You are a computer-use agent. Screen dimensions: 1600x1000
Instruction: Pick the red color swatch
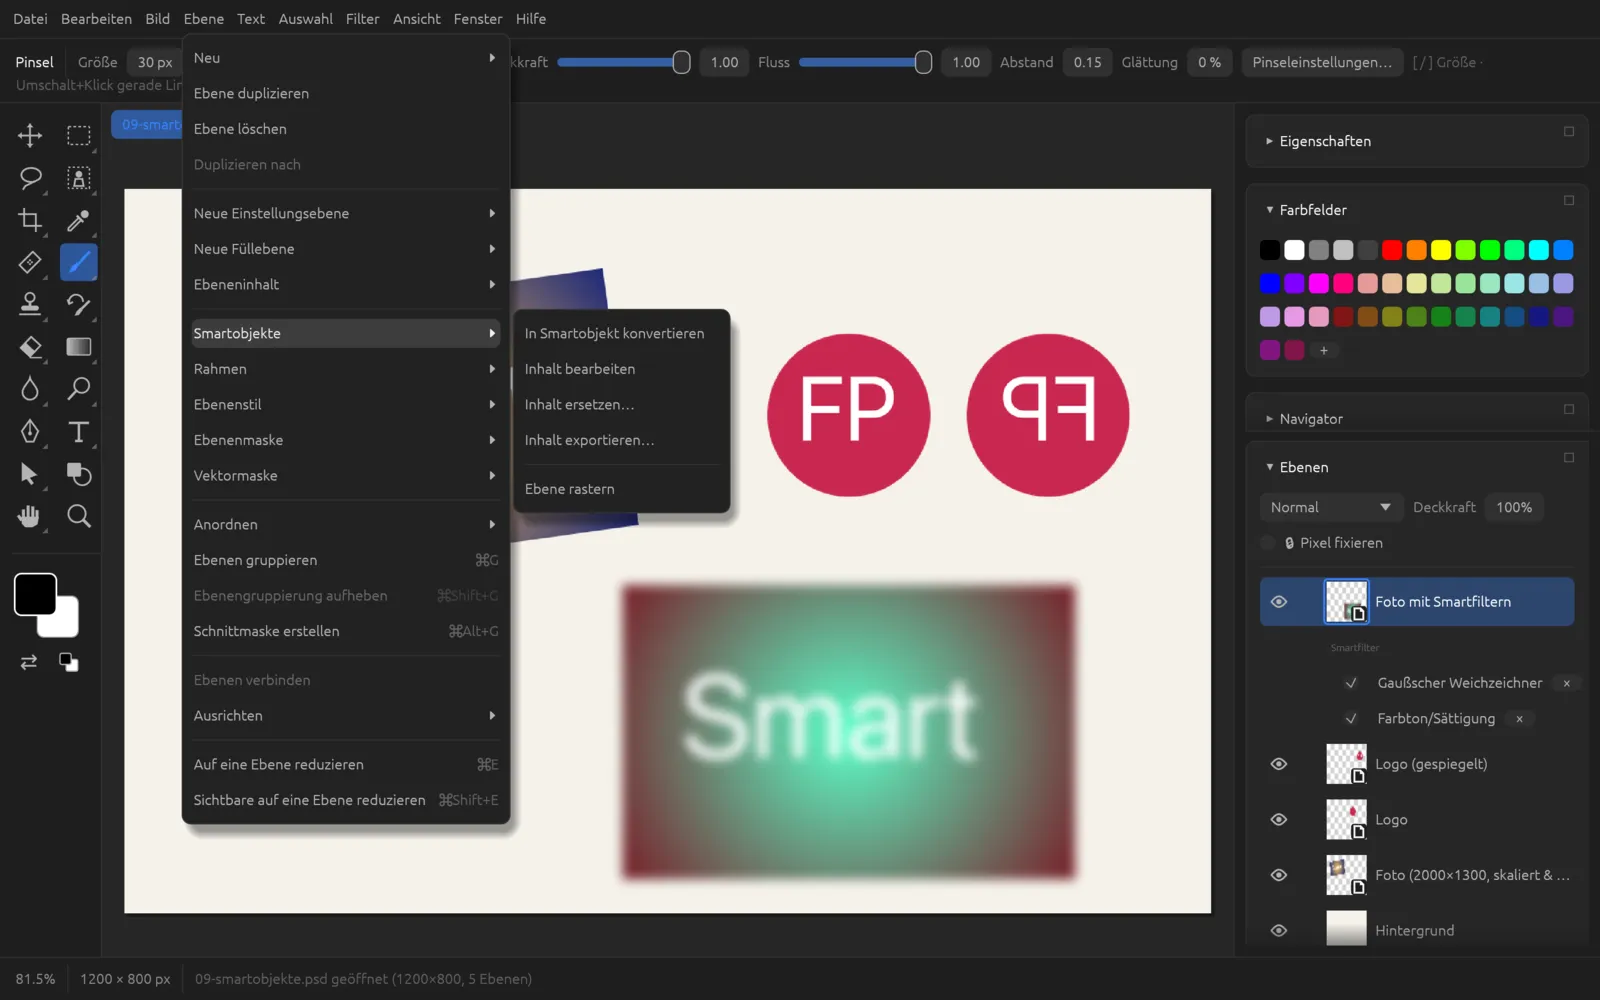click(x=1392, y=250)
